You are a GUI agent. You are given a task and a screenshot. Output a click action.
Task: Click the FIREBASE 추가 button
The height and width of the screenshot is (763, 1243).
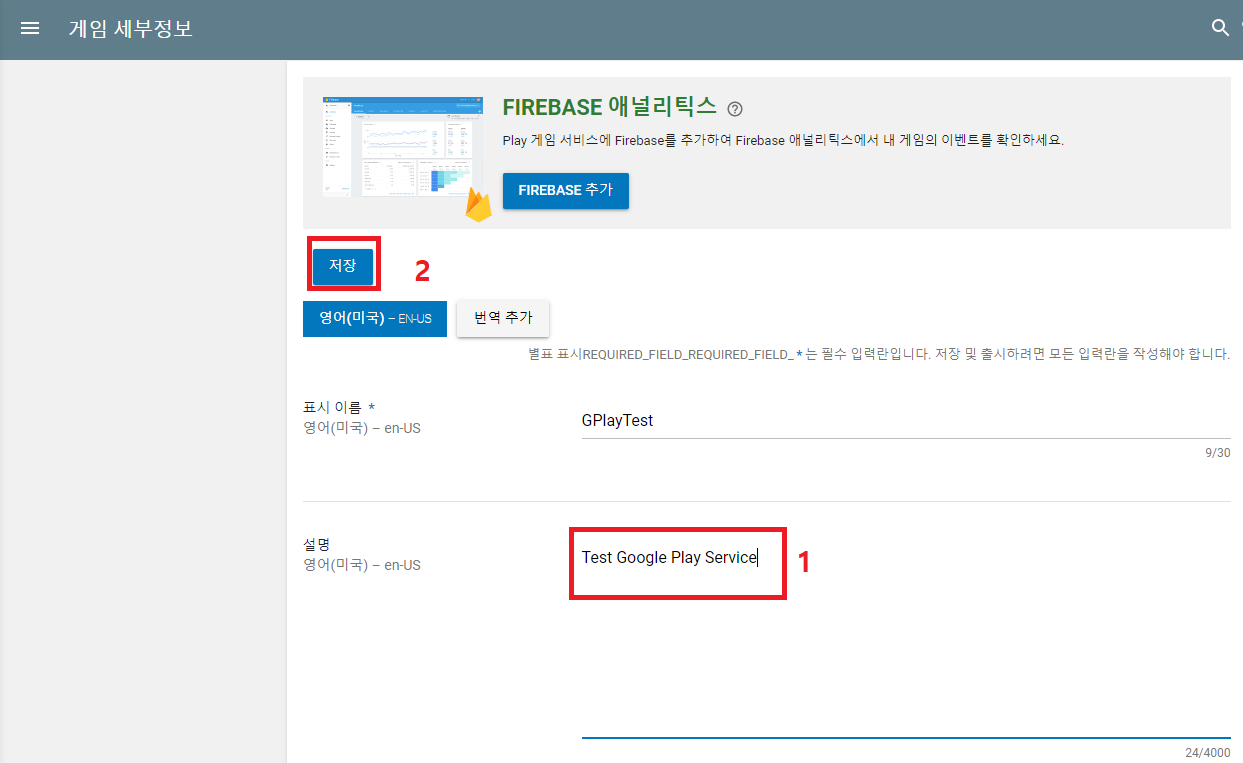pos(566,190)
